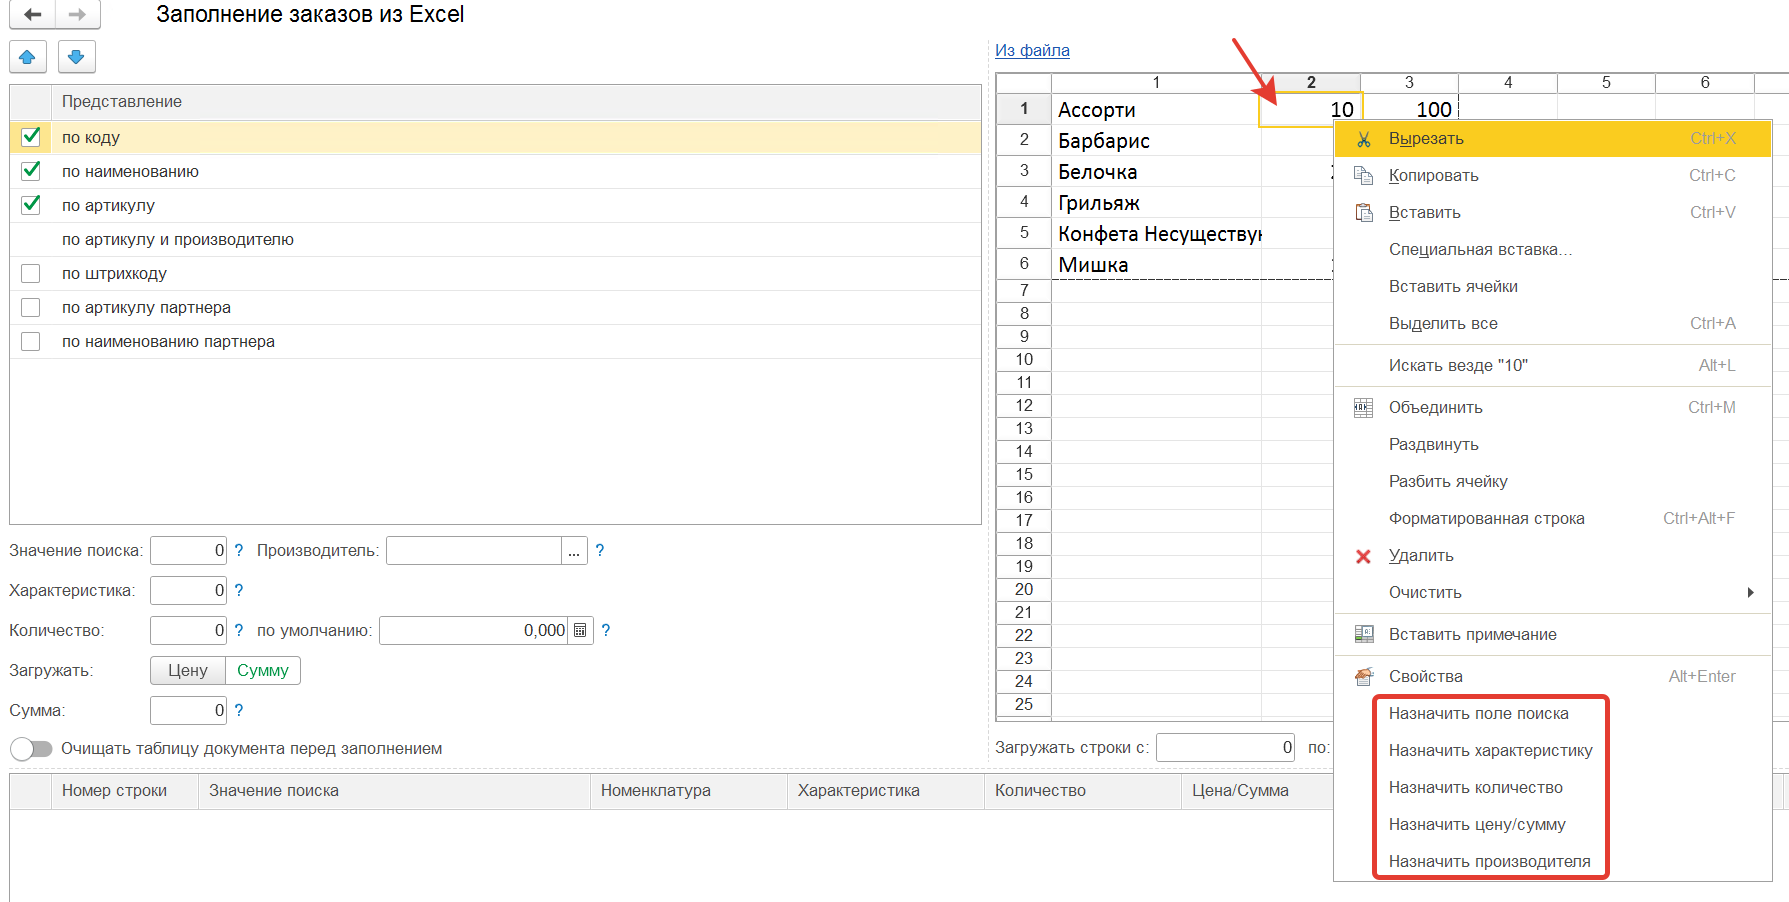Enable the по артикулу партнера checkbox

point(31,307)
